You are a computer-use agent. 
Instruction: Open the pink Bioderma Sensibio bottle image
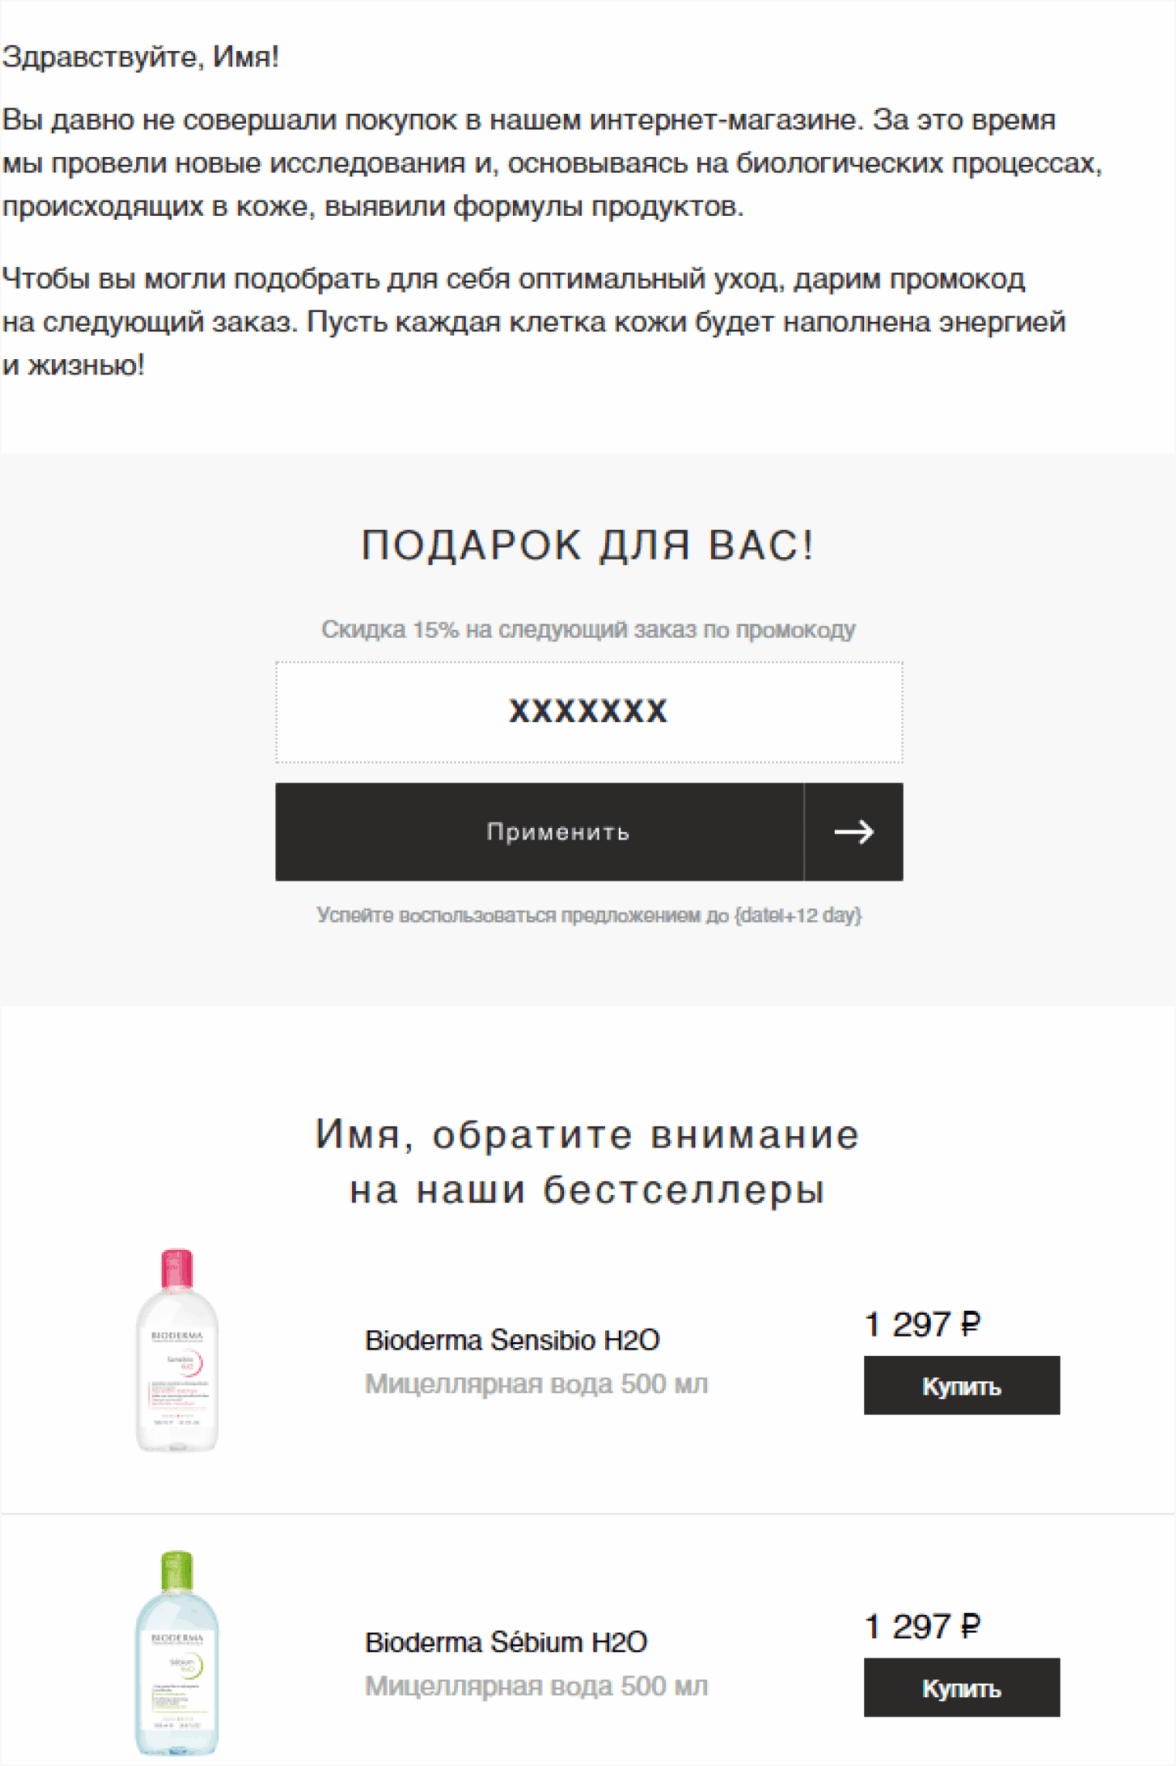(x=177, y=1350)
